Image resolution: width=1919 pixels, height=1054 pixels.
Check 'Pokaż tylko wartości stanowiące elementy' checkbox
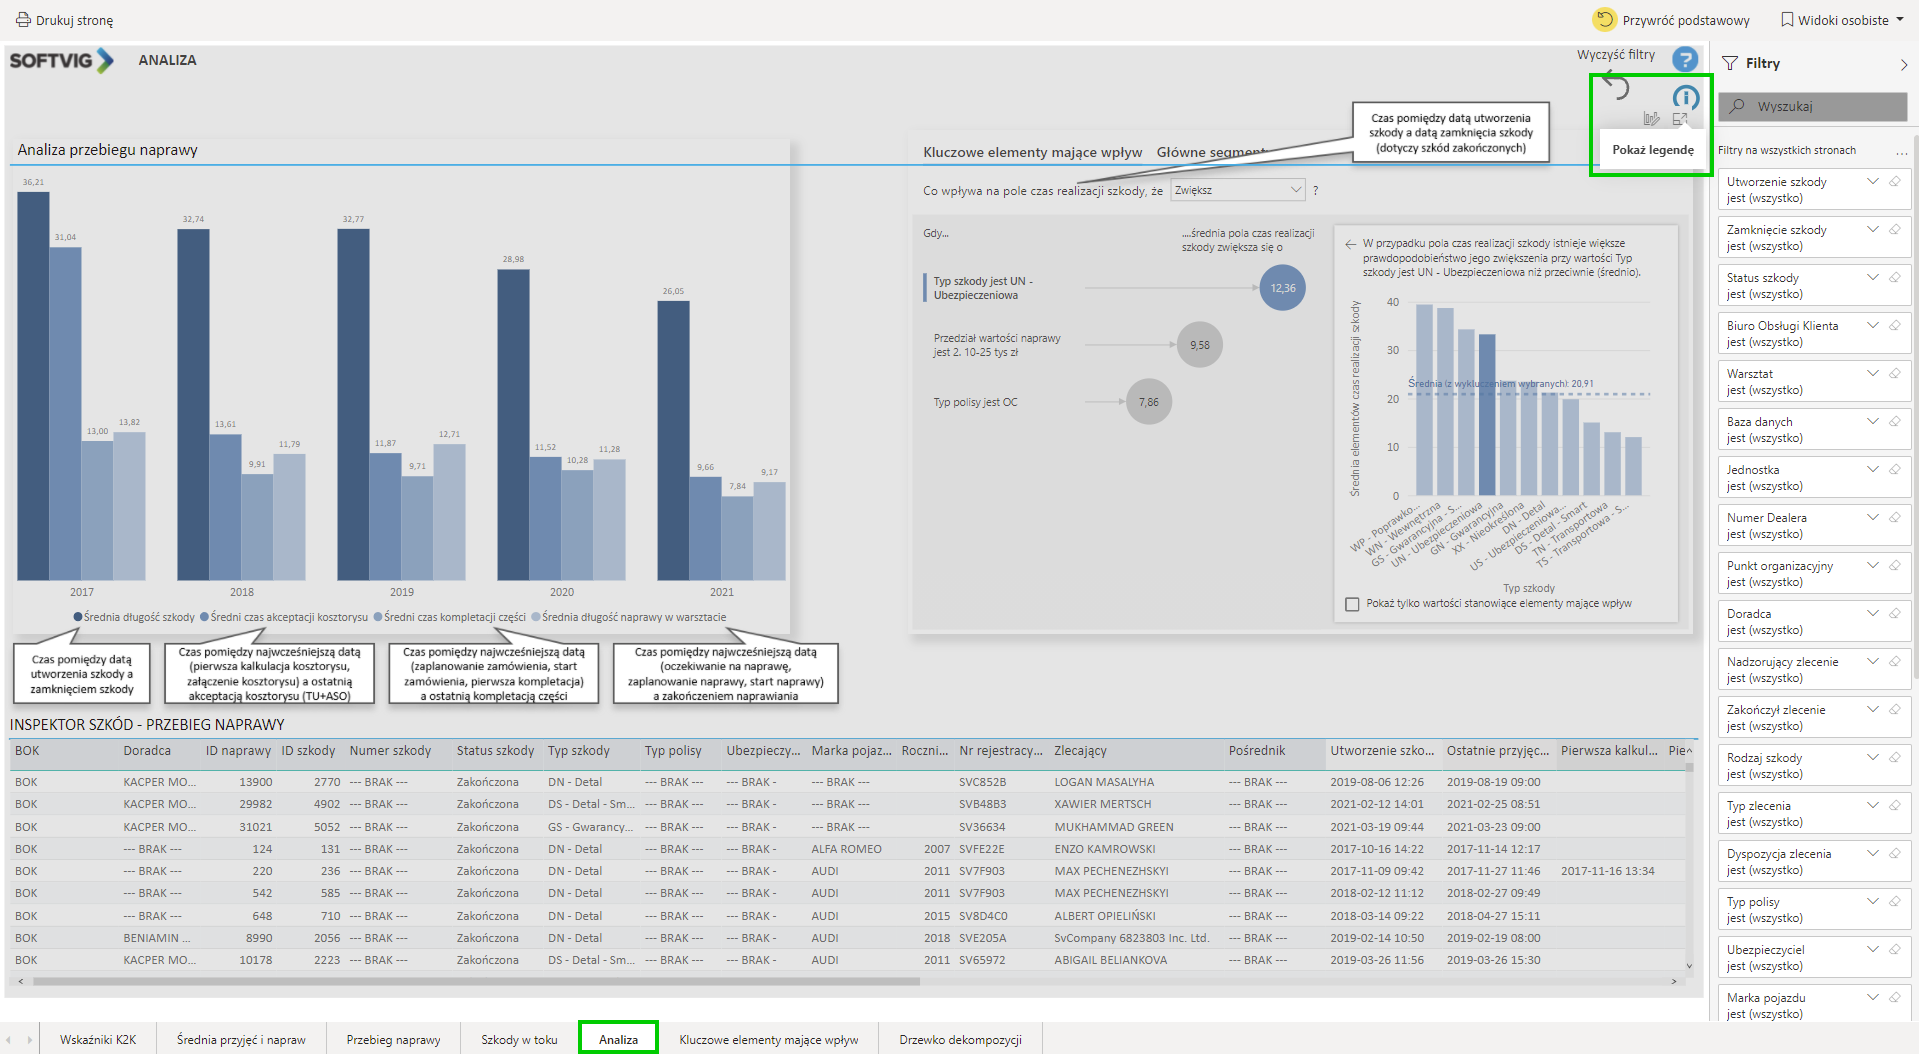pos(1352,604)
